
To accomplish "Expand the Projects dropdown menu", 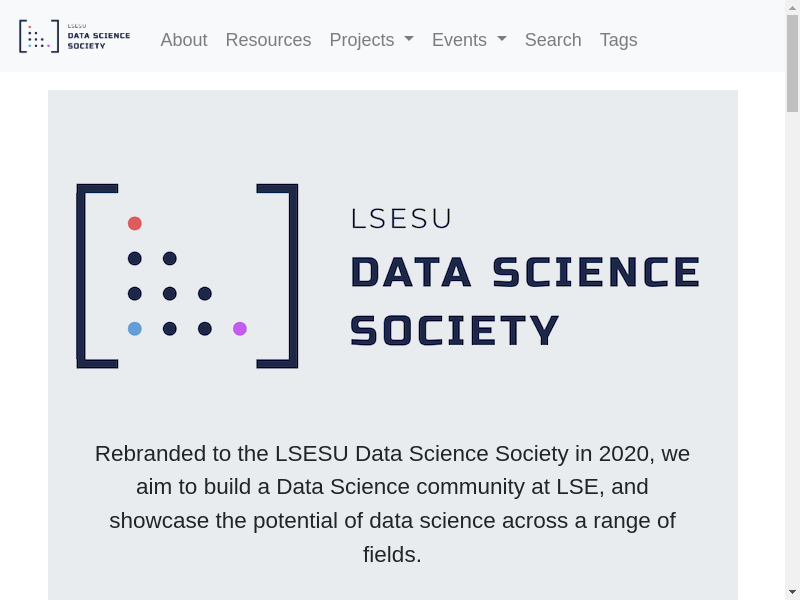I will [371, 40].
